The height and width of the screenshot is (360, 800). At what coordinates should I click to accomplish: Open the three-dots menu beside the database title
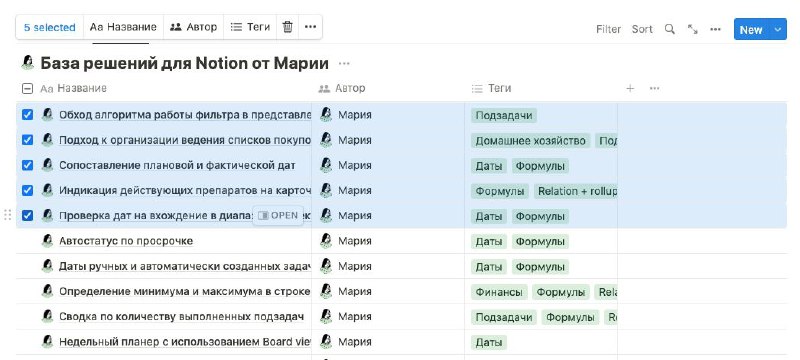pyautogui.click(x=344, y=64)
